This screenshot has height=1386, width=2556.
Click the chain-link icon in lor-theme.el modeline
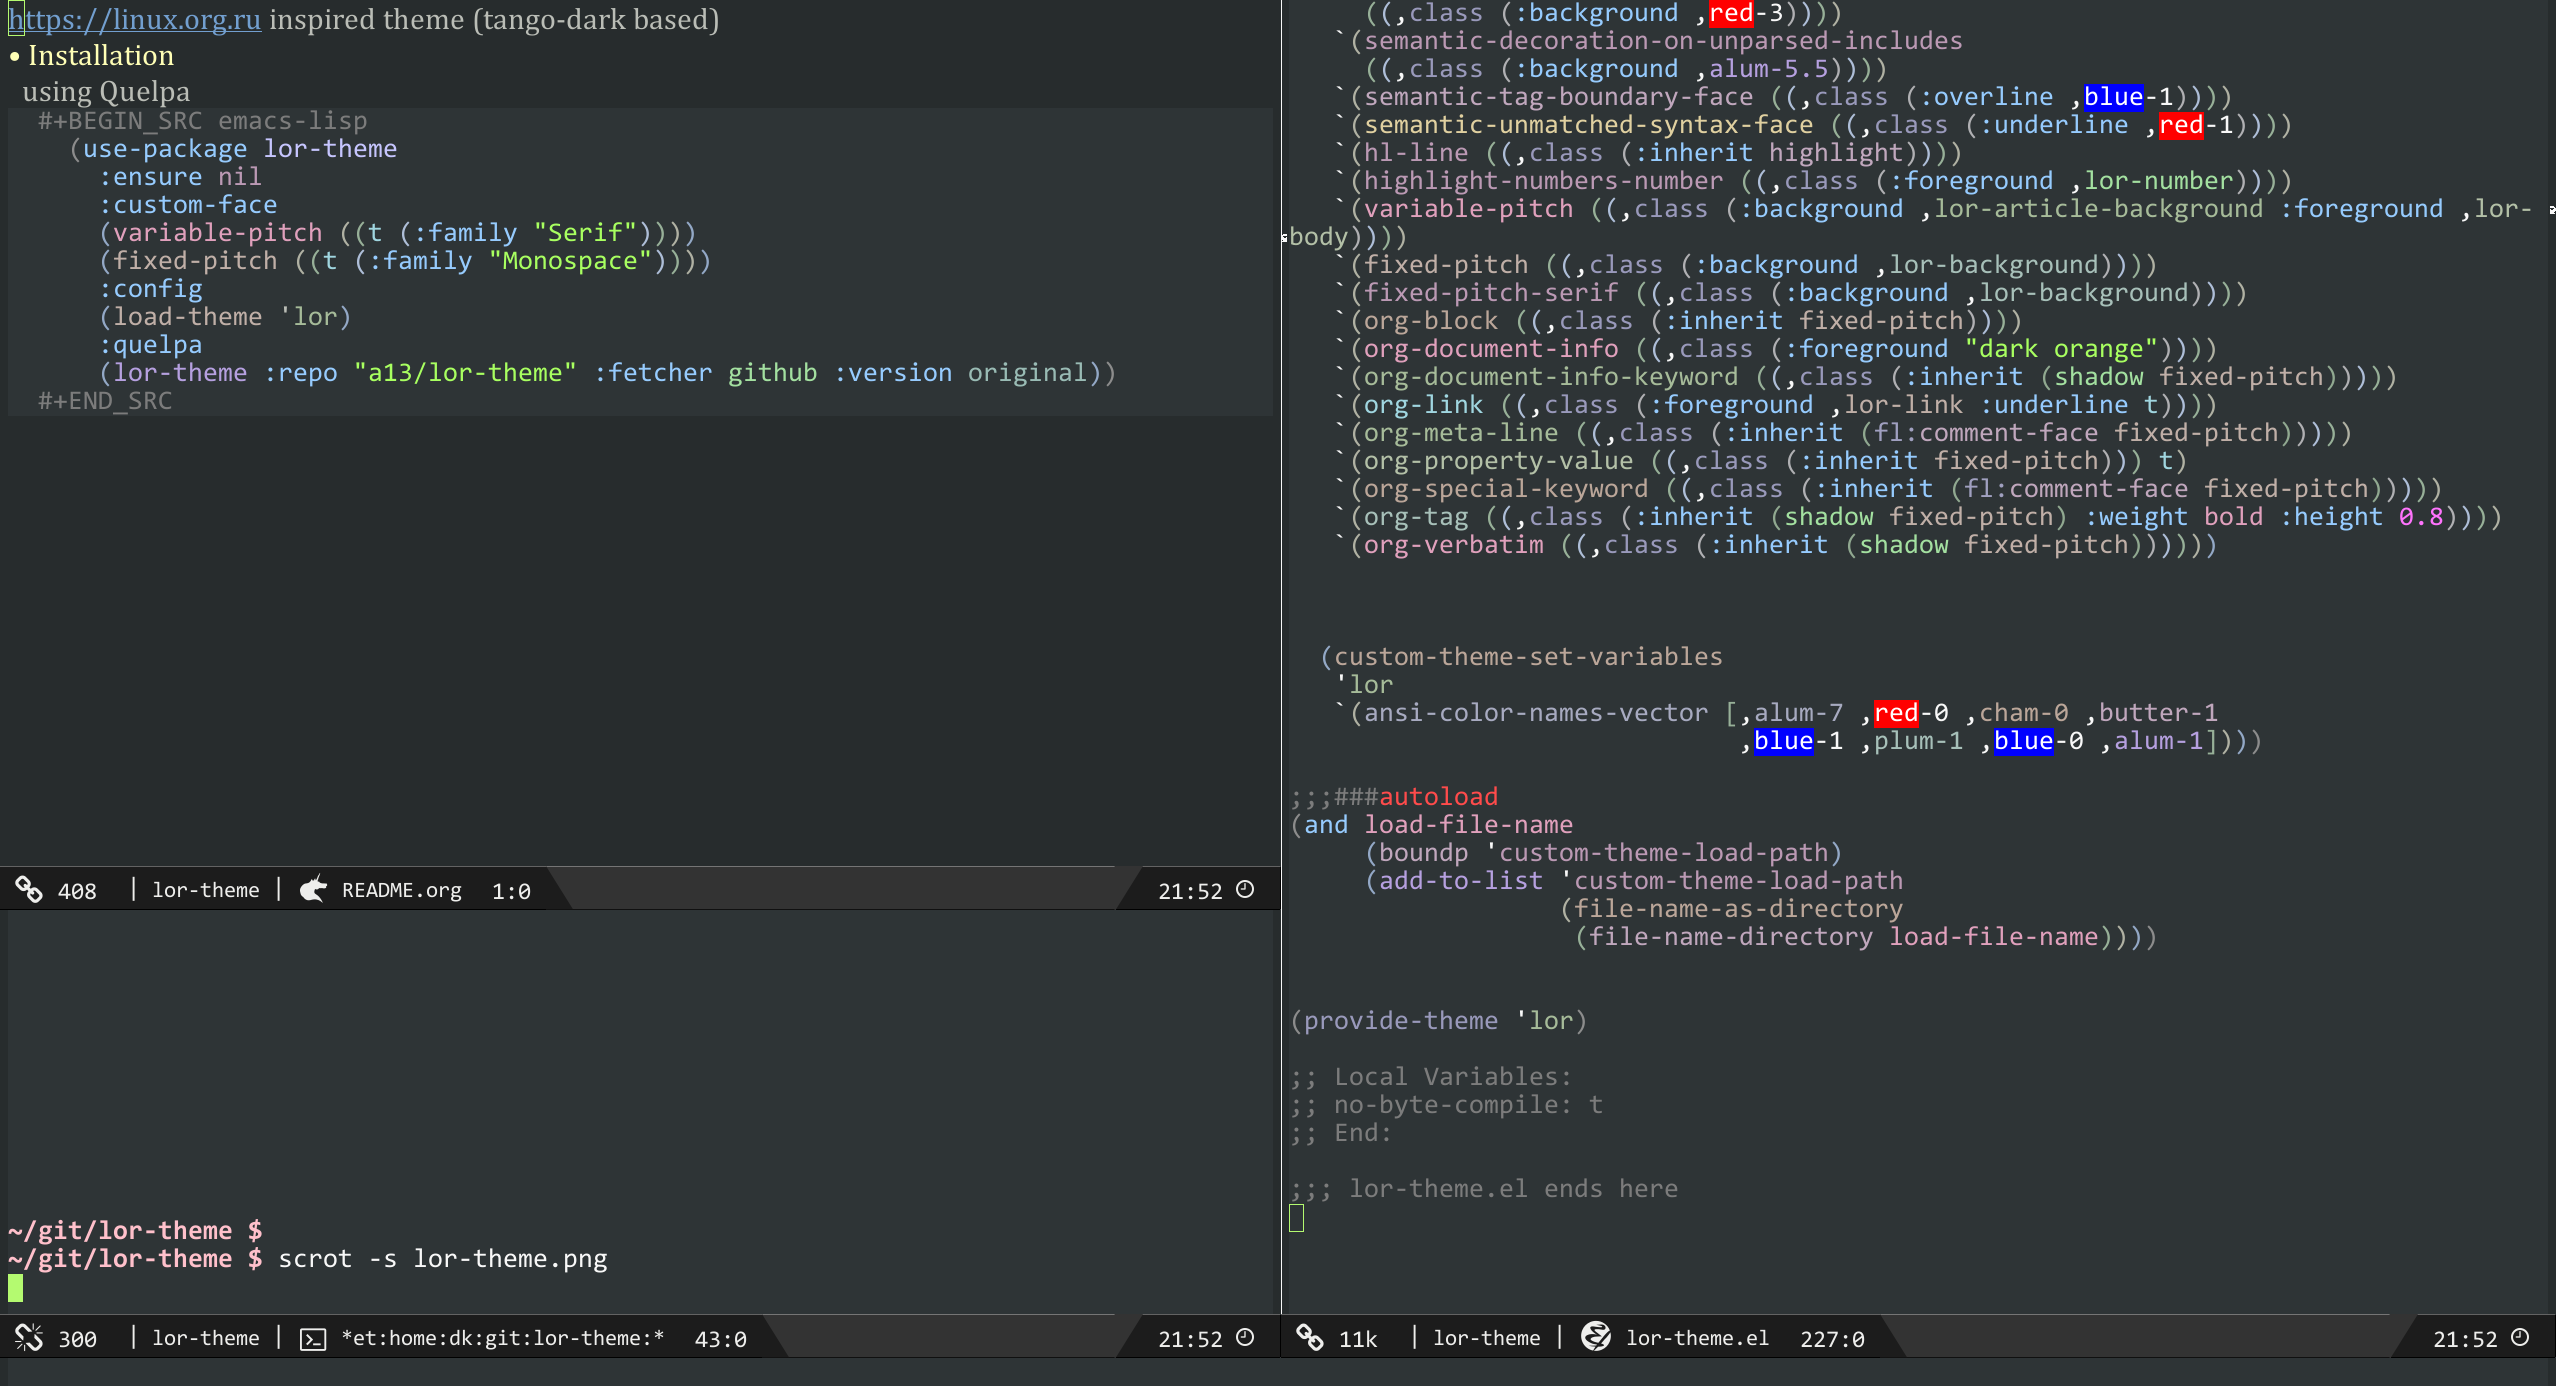1309,1337
